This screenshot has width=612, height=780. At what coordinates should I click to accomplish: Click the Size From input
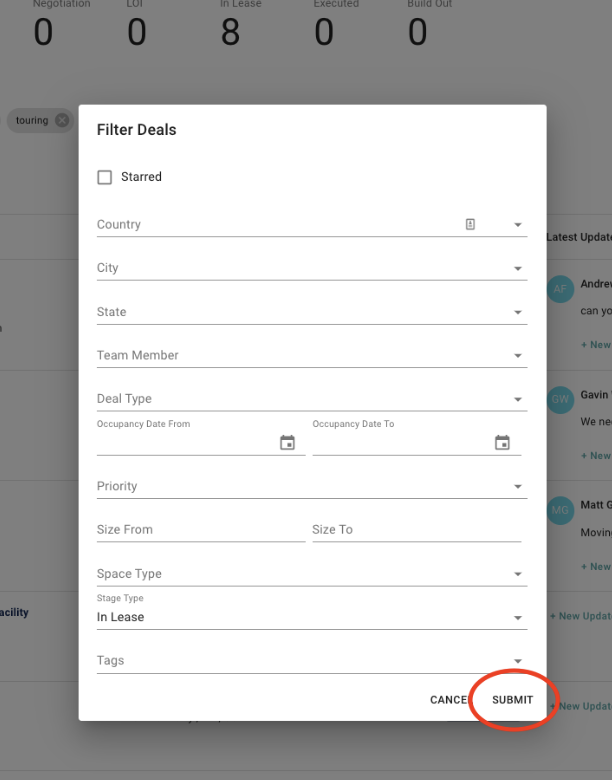tap(201, 530)
